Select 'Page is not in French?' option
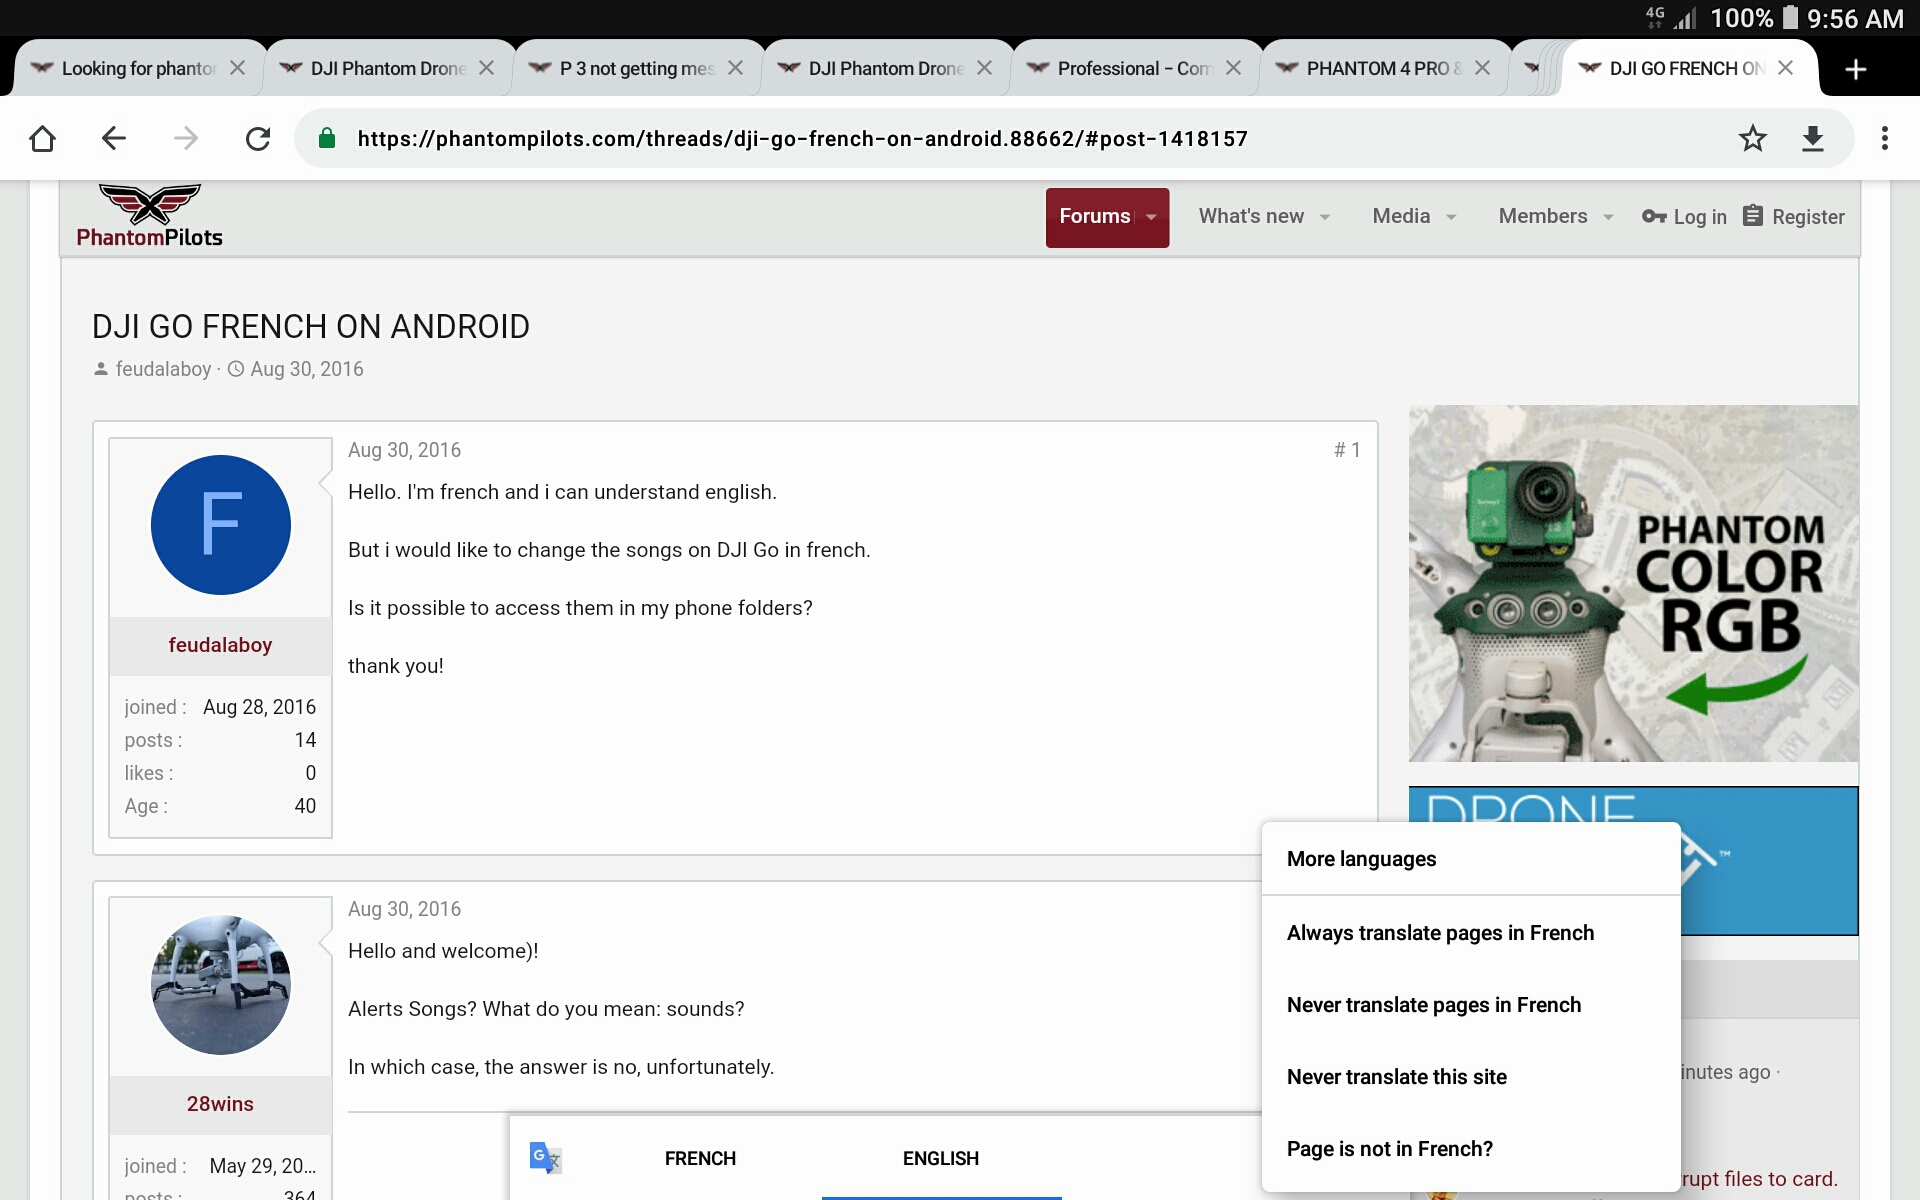This screenshot has height=1200, width=1920. point(1470,1149)
